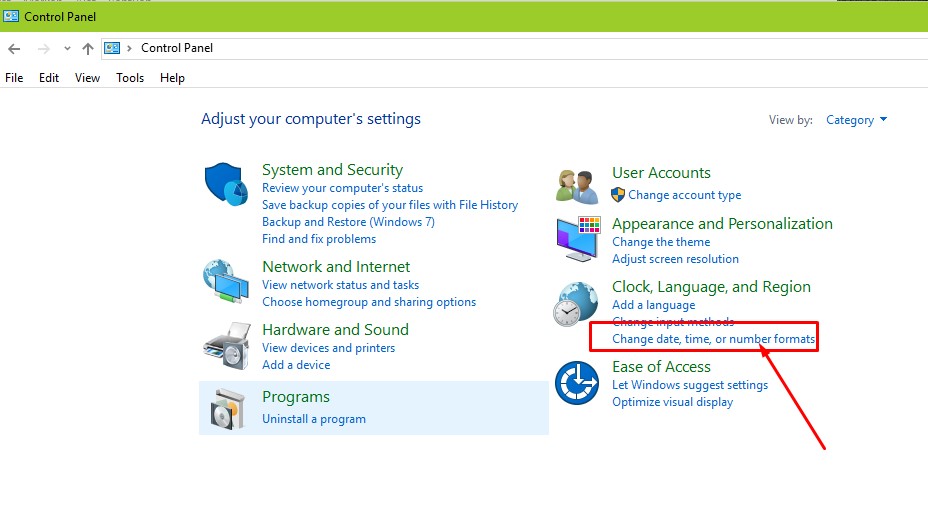Open Network and Internet category

click(x=336, y=267)
